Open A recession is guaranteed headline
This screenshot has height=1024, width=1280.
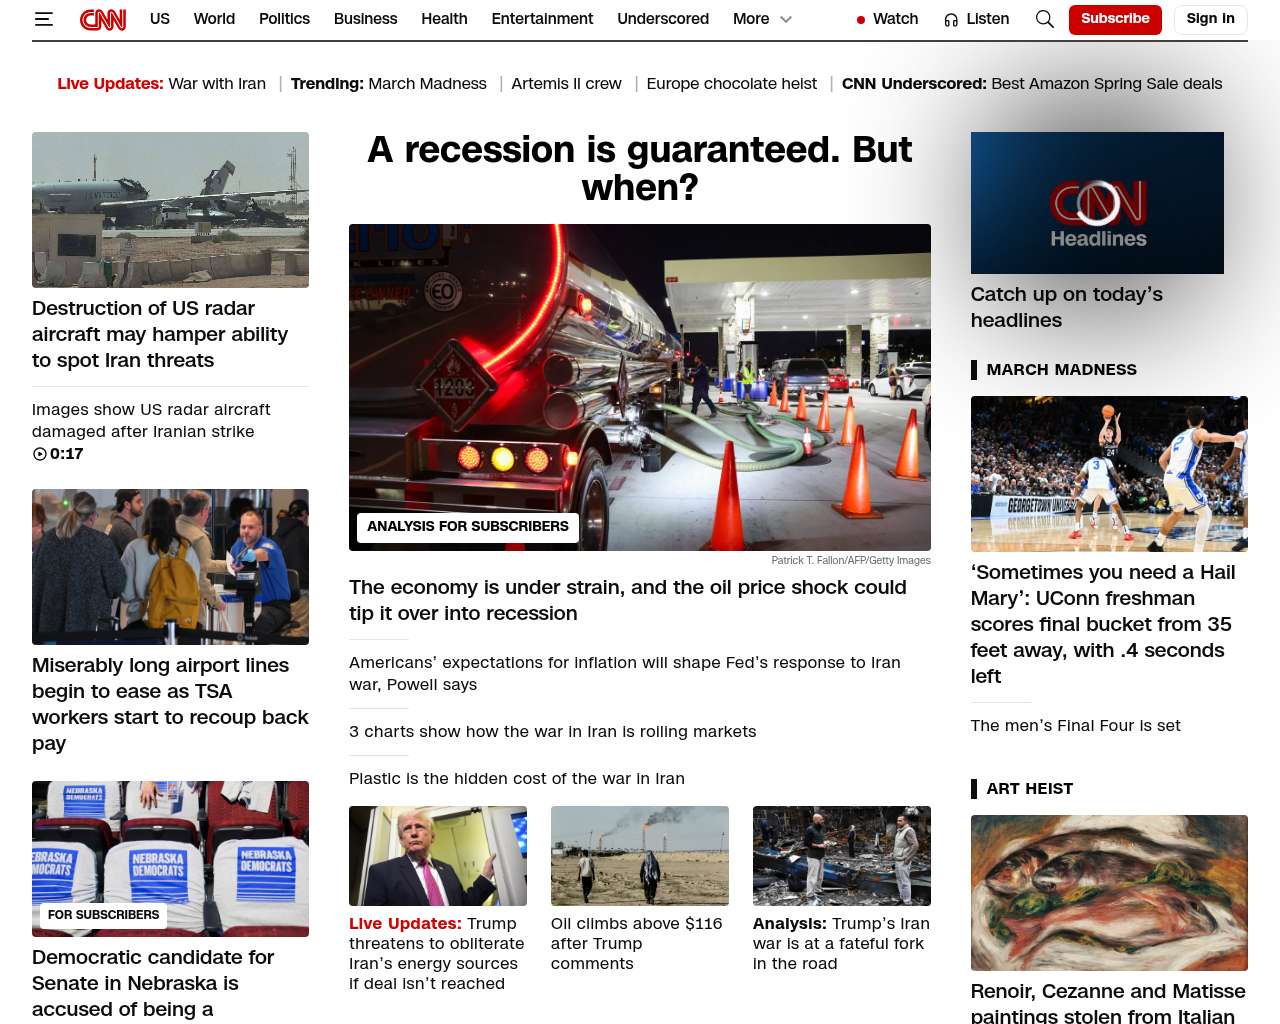(x=640, y=168)
